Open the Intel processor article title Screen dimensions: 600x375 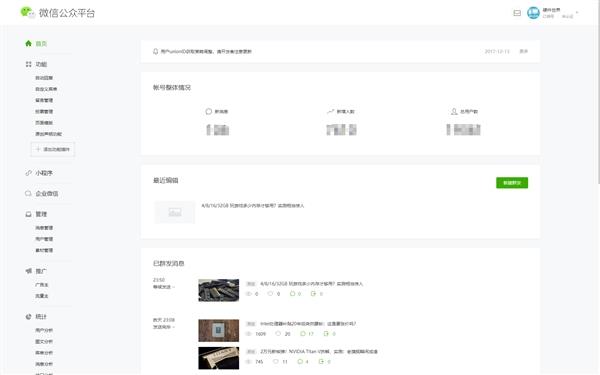pyautogui.click(x=308, y=324)
